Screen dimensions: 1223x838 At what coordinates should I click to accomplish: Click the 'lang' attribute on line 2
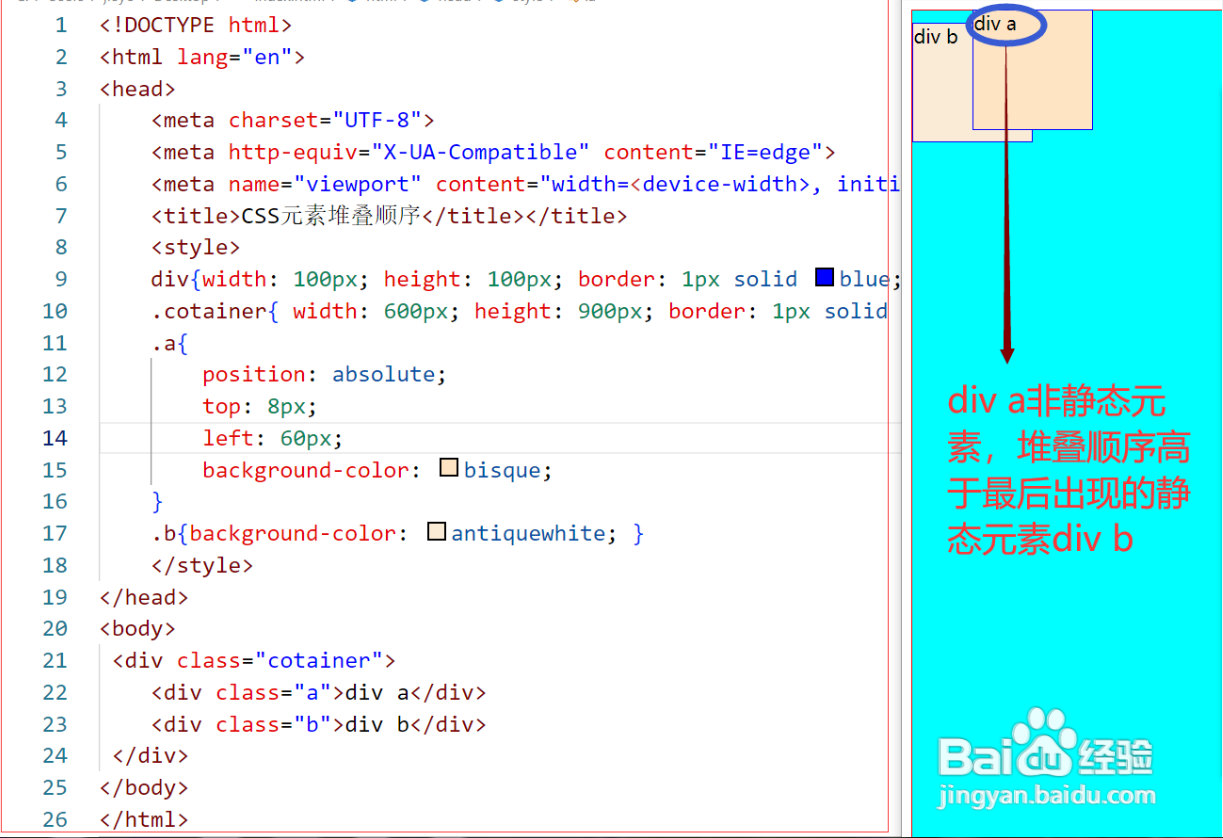click(x=203, y=57)
